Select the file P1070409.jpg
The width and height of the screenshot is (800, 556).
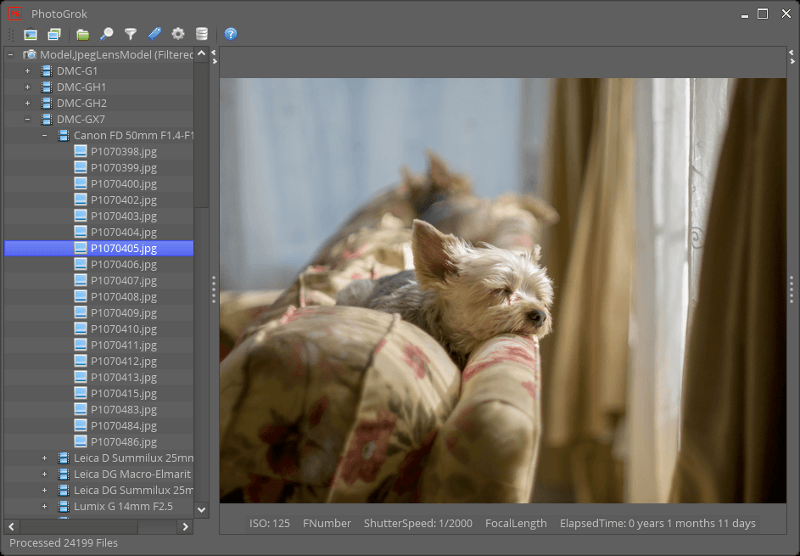123,313
